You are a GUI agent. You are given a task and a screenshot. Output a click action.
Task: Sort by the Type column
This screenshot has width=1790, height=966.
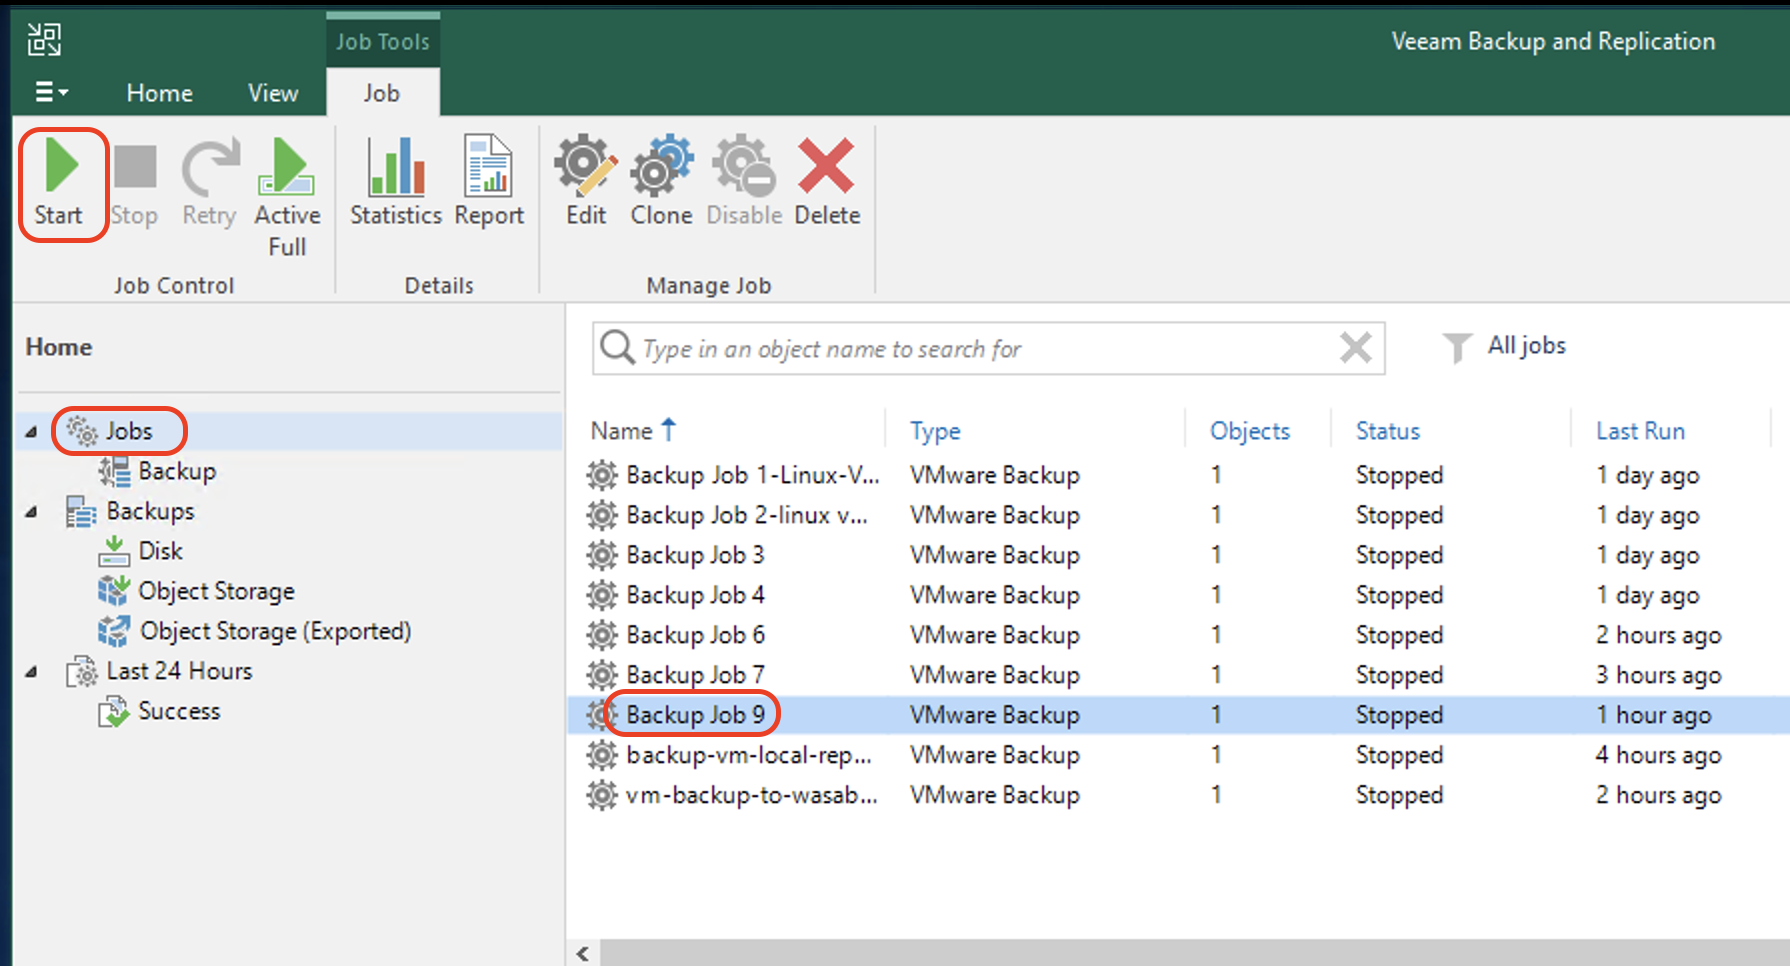click(x=935, y=431)
